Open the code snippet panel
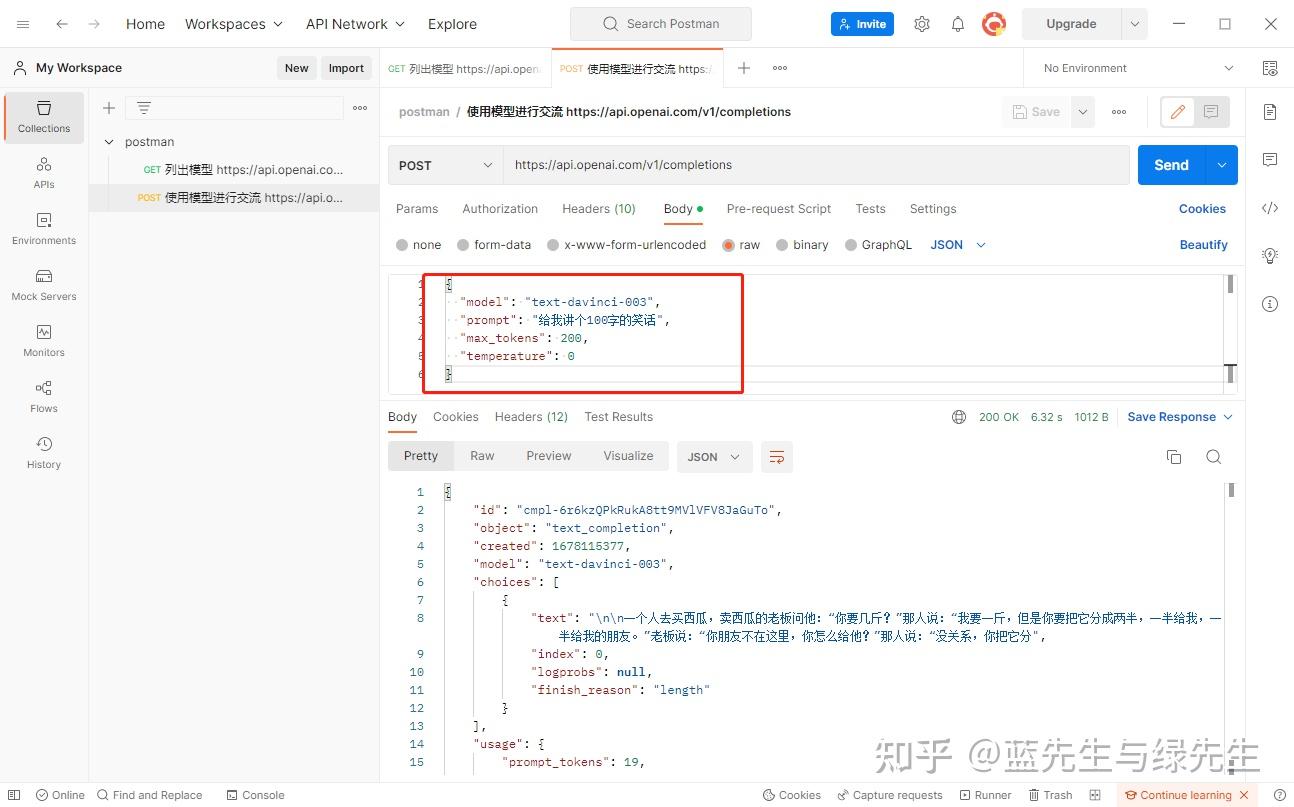Viewport: 1294px width, 807px height. tap(1270, 208)
